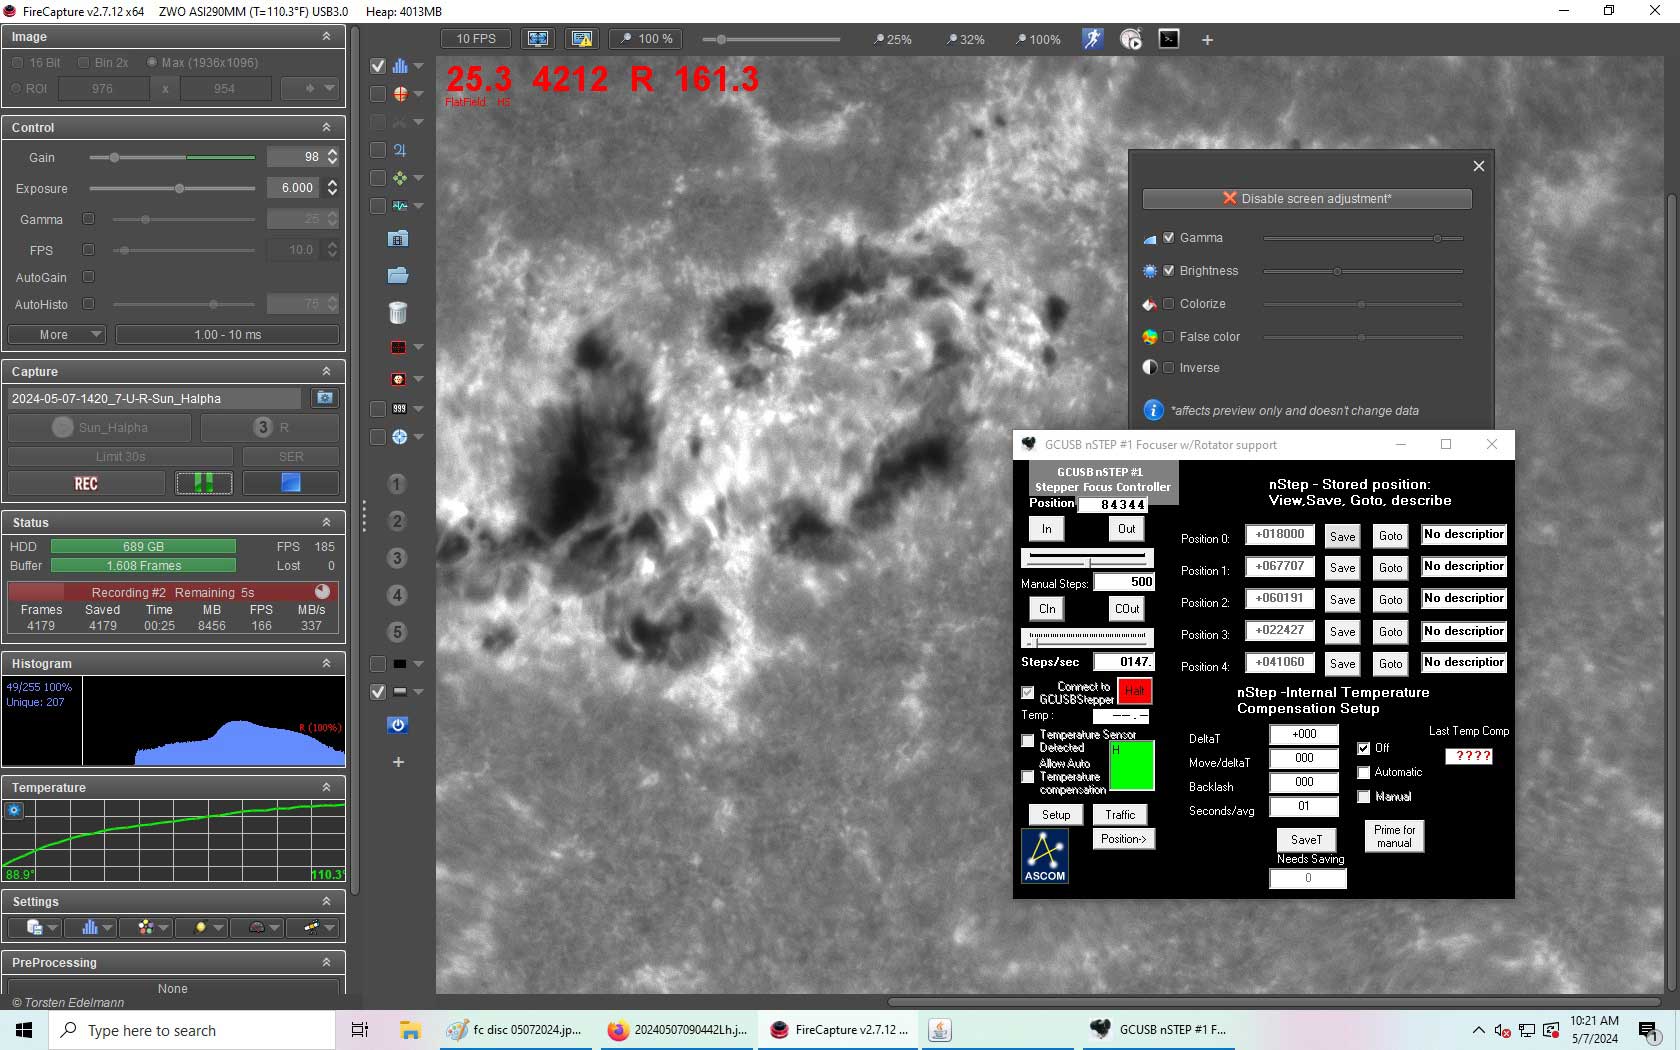Click the 999 counter icon
The width and height of the screenshot is (1680, 1050).
point(400,409)
